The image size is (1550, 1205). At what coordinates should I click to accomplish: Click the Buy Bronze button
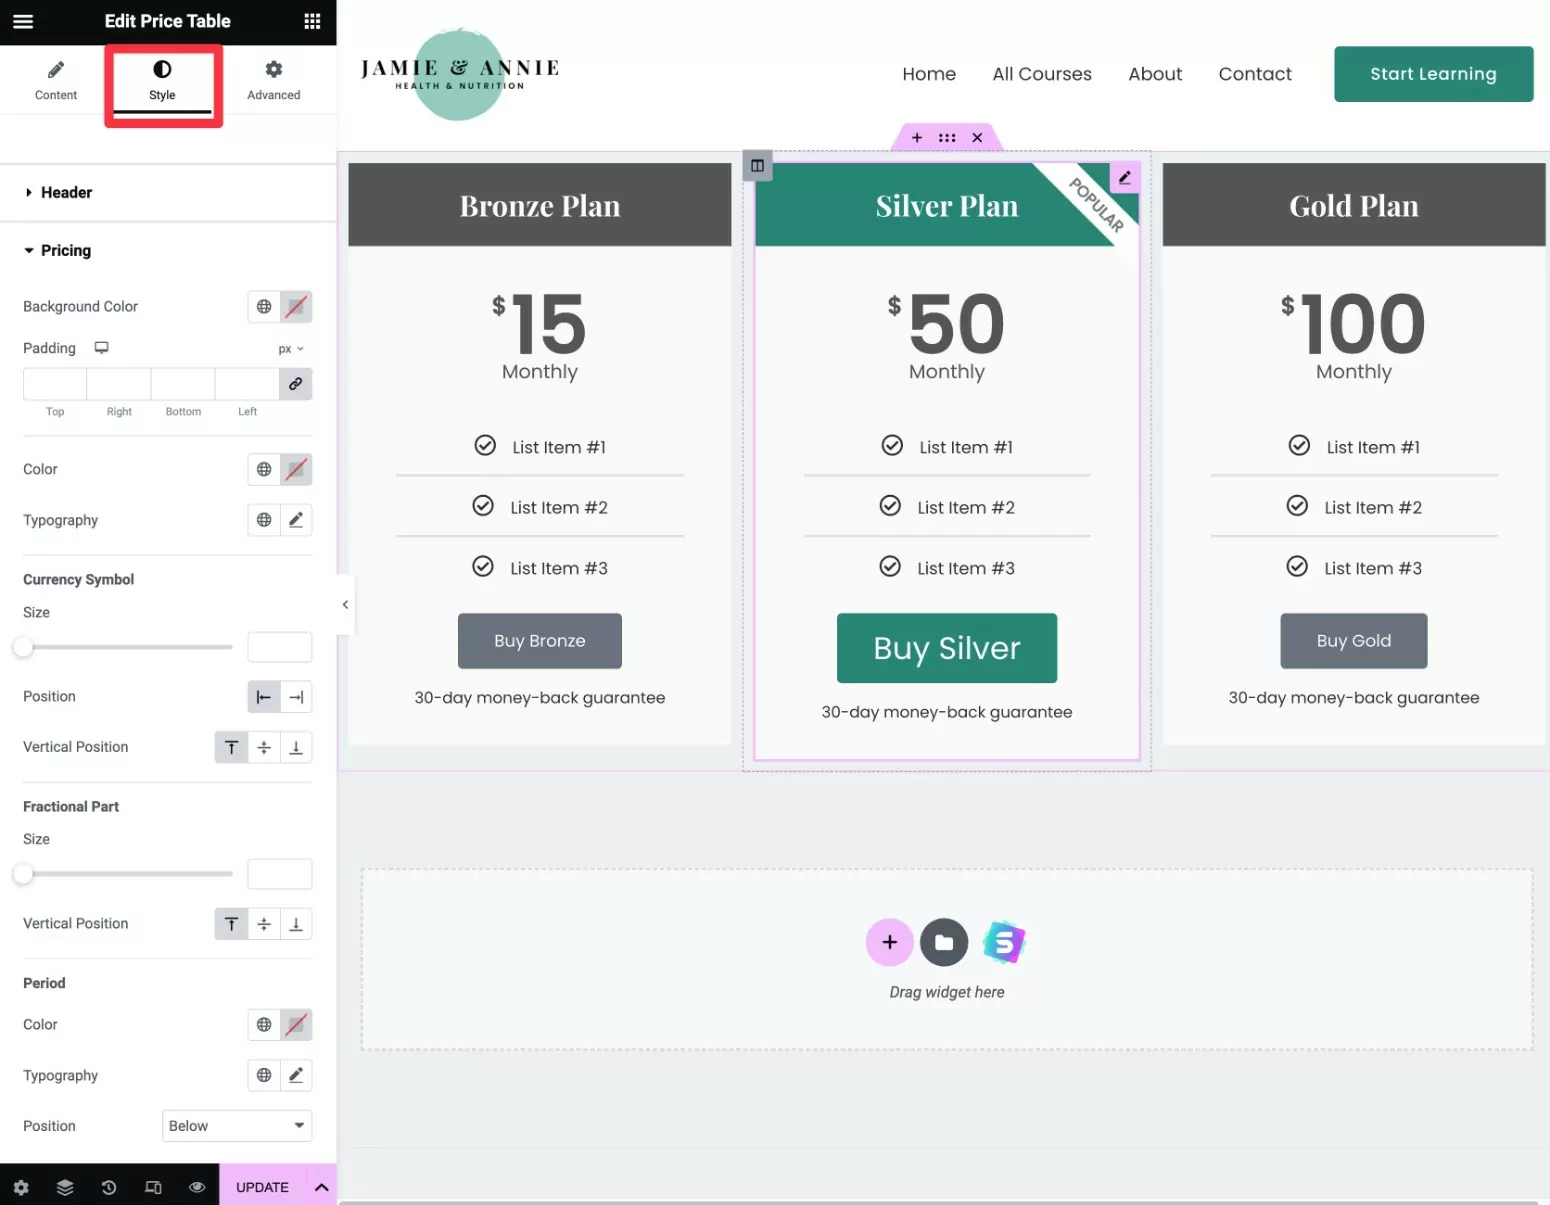(x=540, y=641)
